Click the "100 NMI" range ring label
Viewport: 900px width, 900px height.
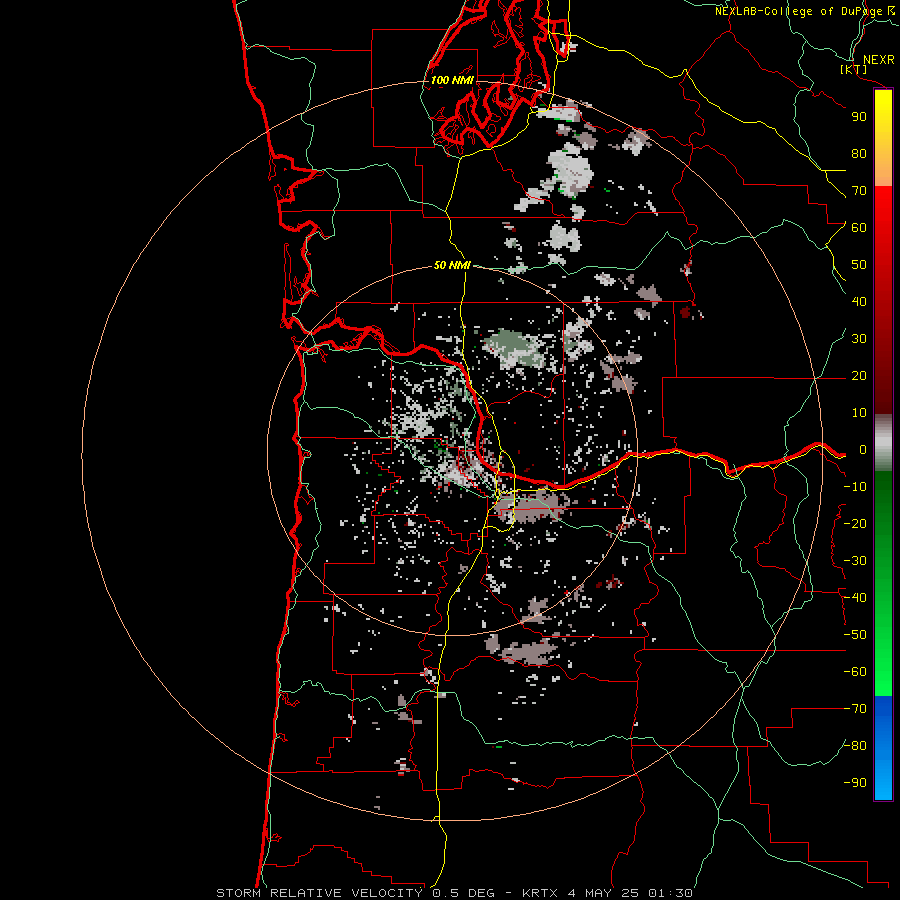452,80
